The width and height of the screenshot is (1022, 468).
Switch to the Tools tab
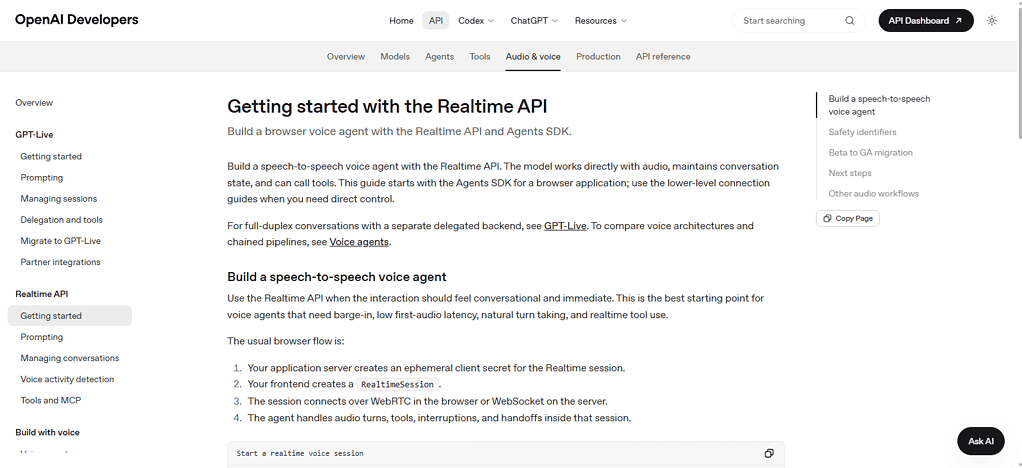(480, 57)
